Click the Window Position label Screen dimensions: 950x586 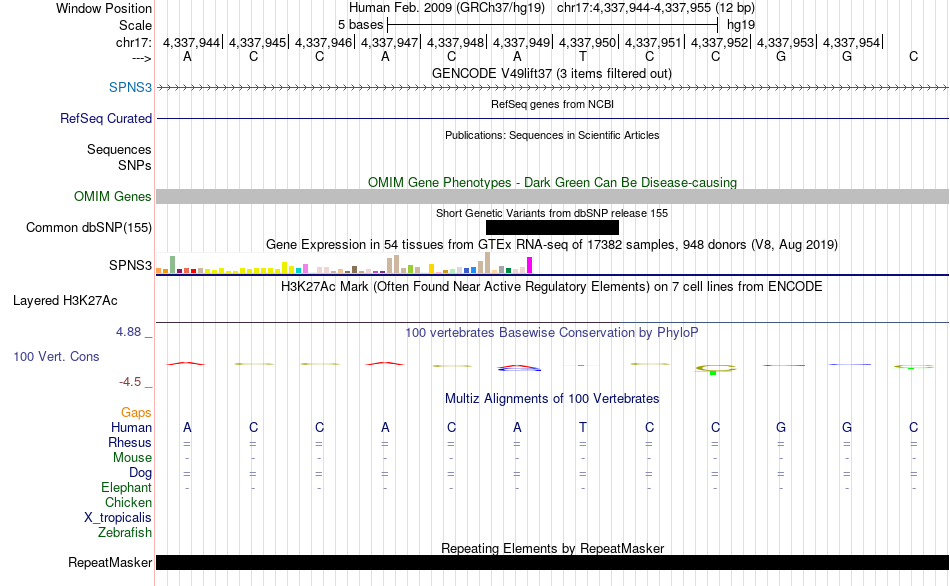click(104, 8)
